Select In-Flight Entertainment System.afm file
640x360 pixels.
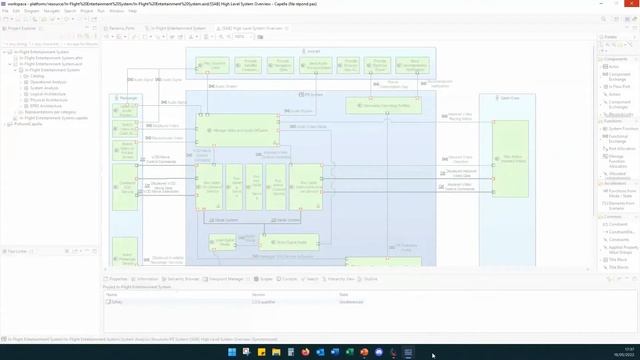[51, 58]
